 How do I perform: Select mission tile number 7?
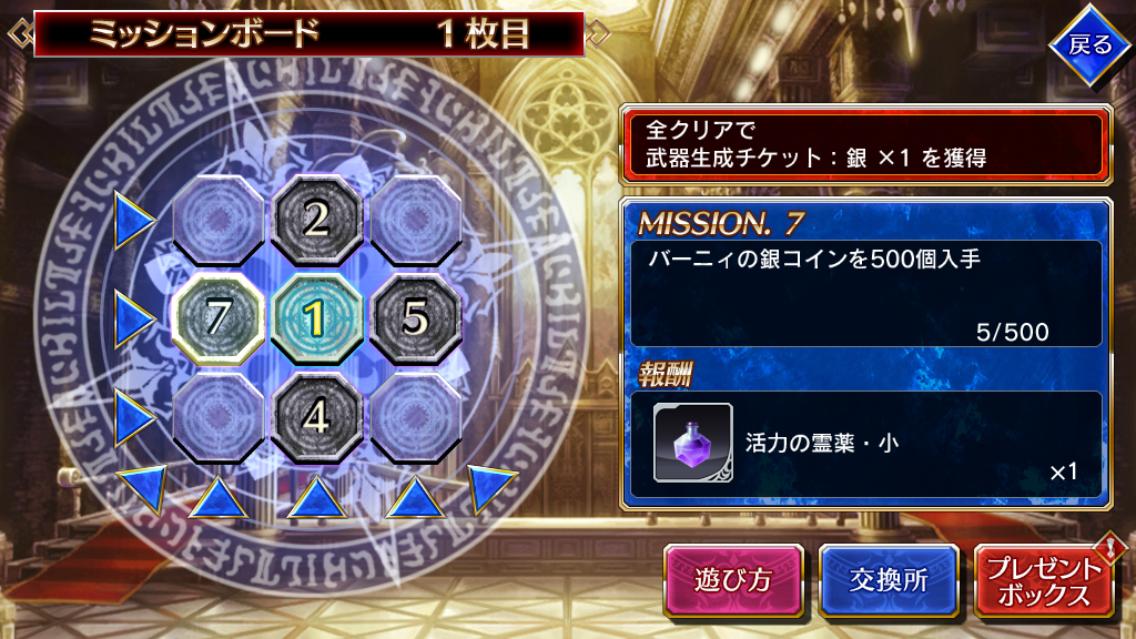pyautogui.click(x=217, y=318)
